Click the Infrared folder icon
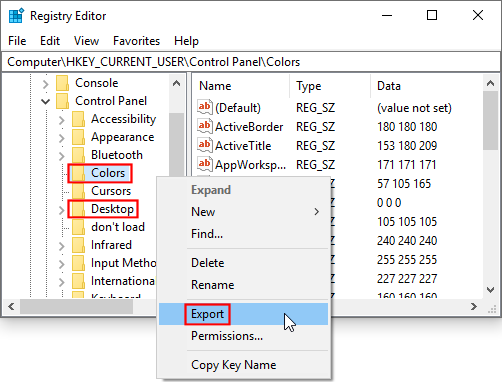Viewport: 502px width, 382px height. coord(78,245)
